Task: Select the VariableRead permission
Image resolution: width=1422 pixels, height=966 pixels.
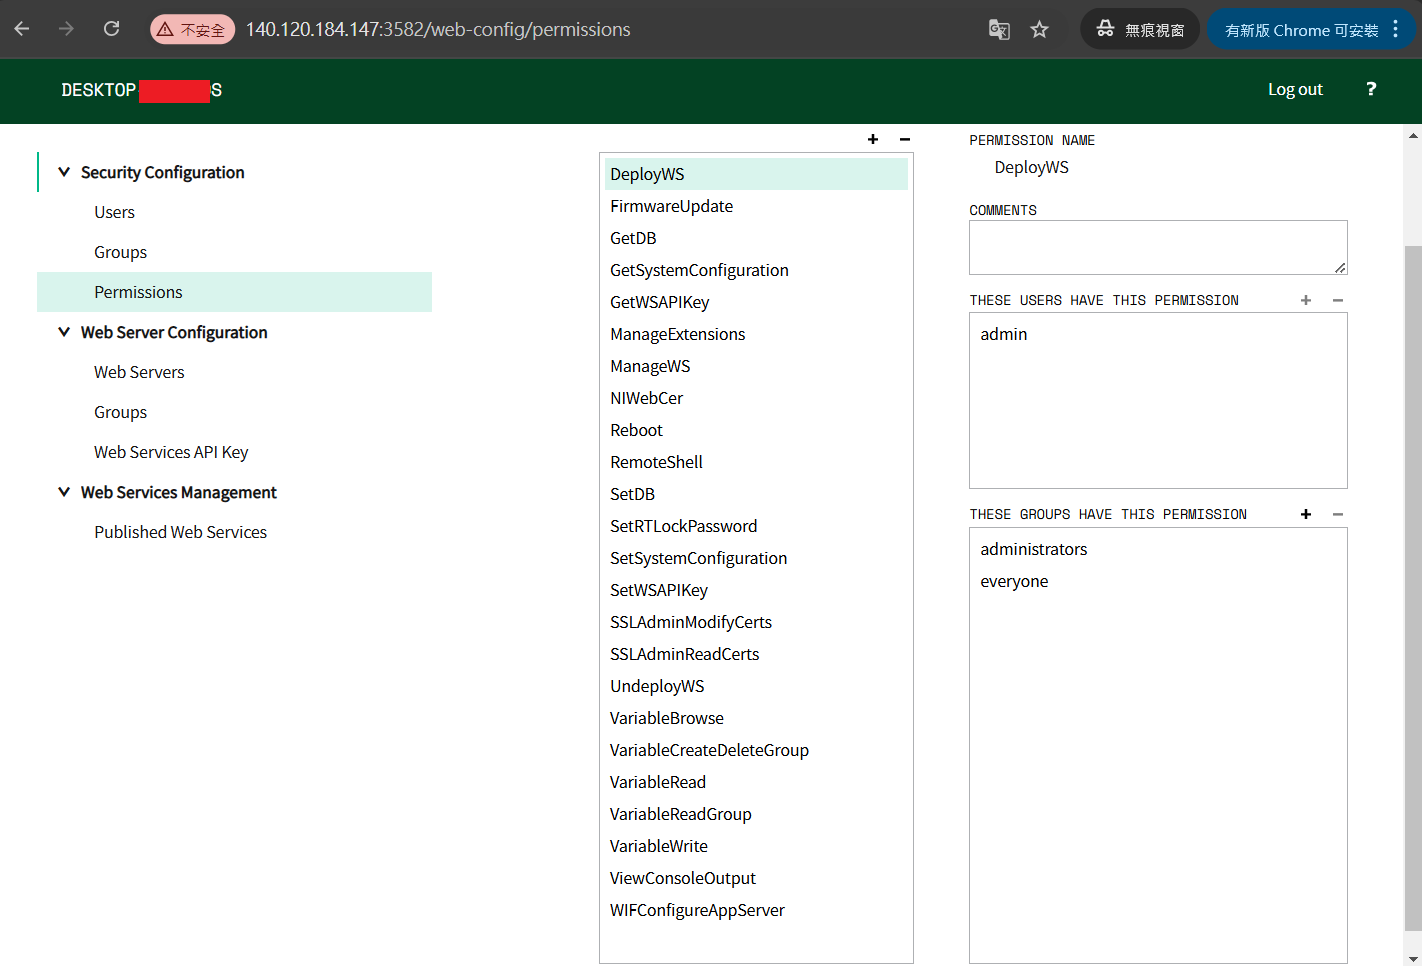Action: coord(756,782)
